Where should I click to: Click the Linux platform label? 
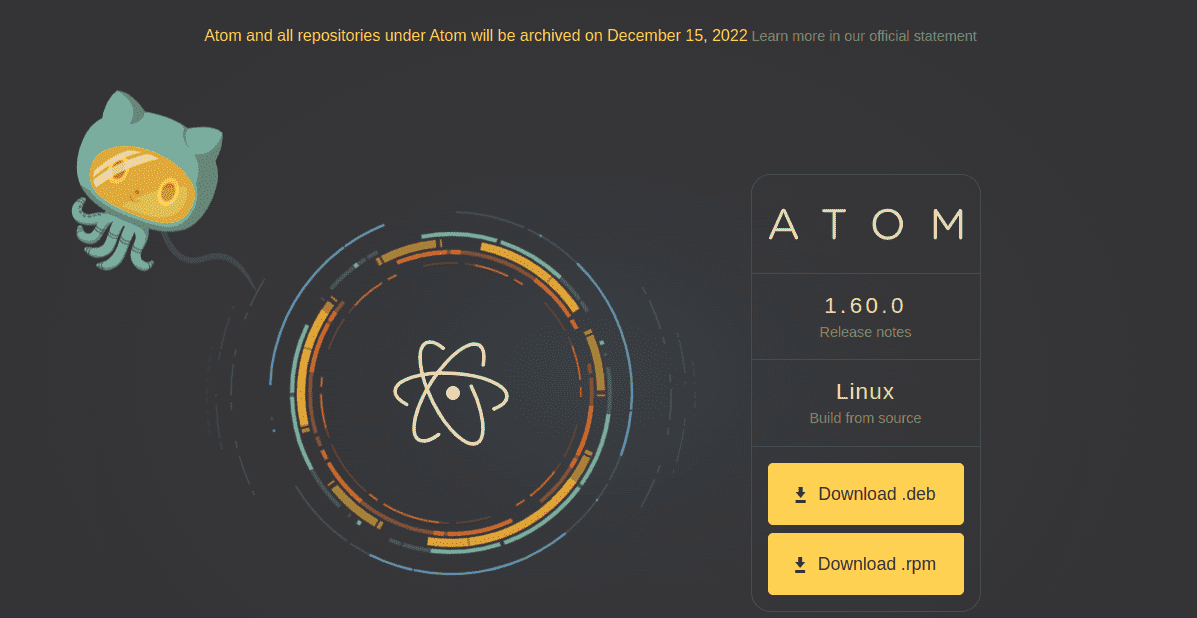pos(865,391)
